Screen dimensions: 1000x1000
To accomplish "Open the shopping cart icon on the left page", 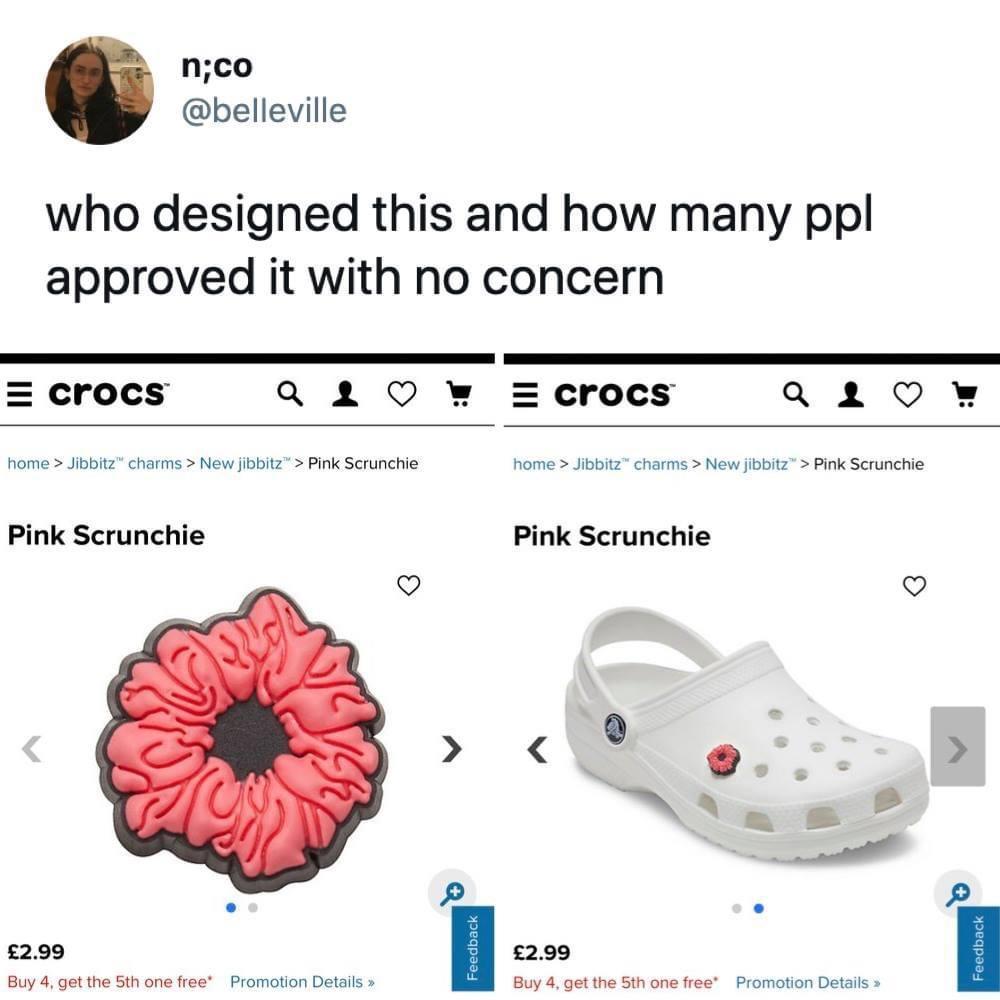I will [x=459, y=394].
